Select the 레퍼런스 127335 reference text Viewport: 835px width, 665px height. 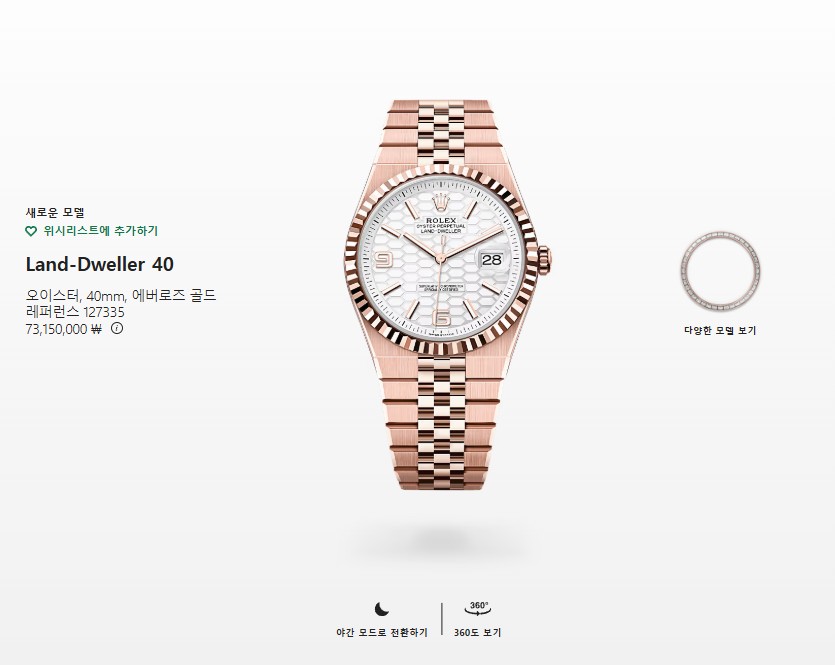(75, 312)
